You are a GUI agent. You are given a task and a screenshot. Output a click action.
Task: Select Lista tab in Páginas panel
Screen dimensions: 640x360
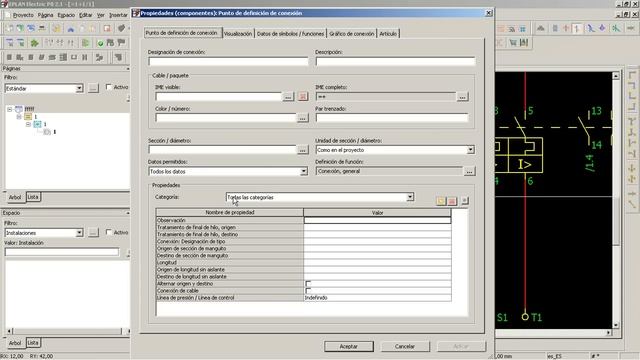pos(33,197)
